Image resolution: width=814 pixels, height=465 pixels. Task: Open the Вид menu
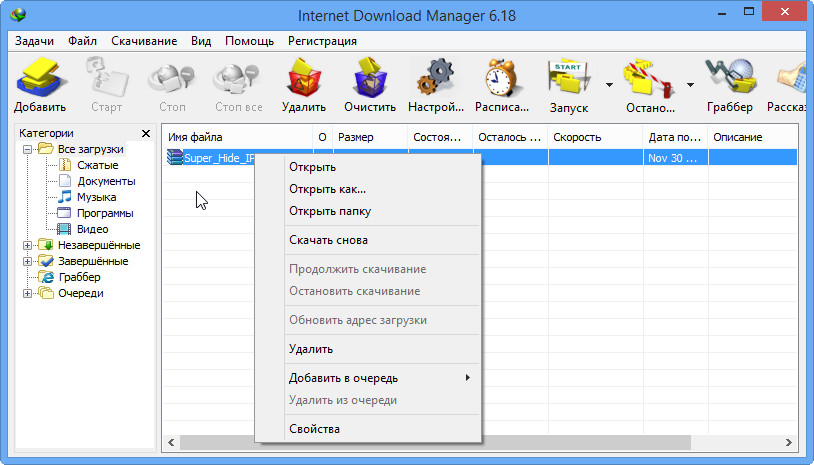pyautogui.click(x=201, y=41)
